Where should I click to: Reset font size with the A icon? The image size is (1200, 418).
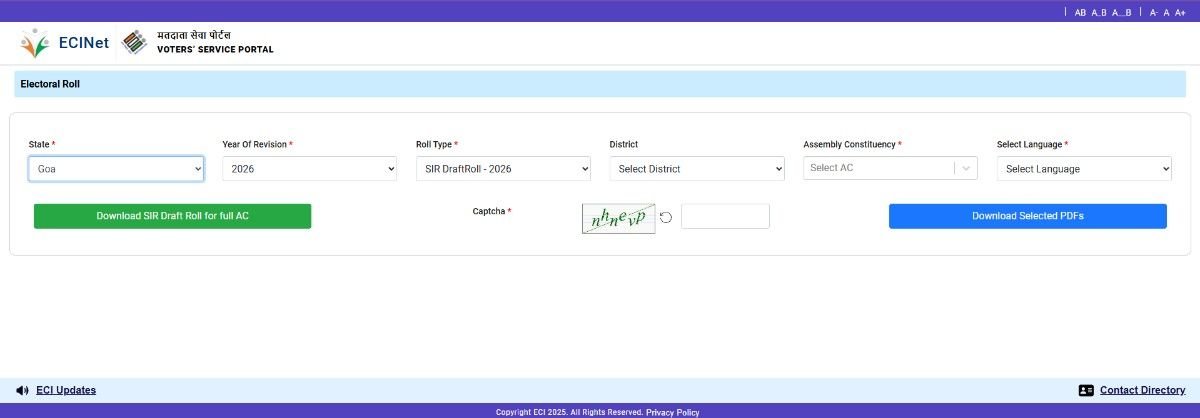(1166, 13)
